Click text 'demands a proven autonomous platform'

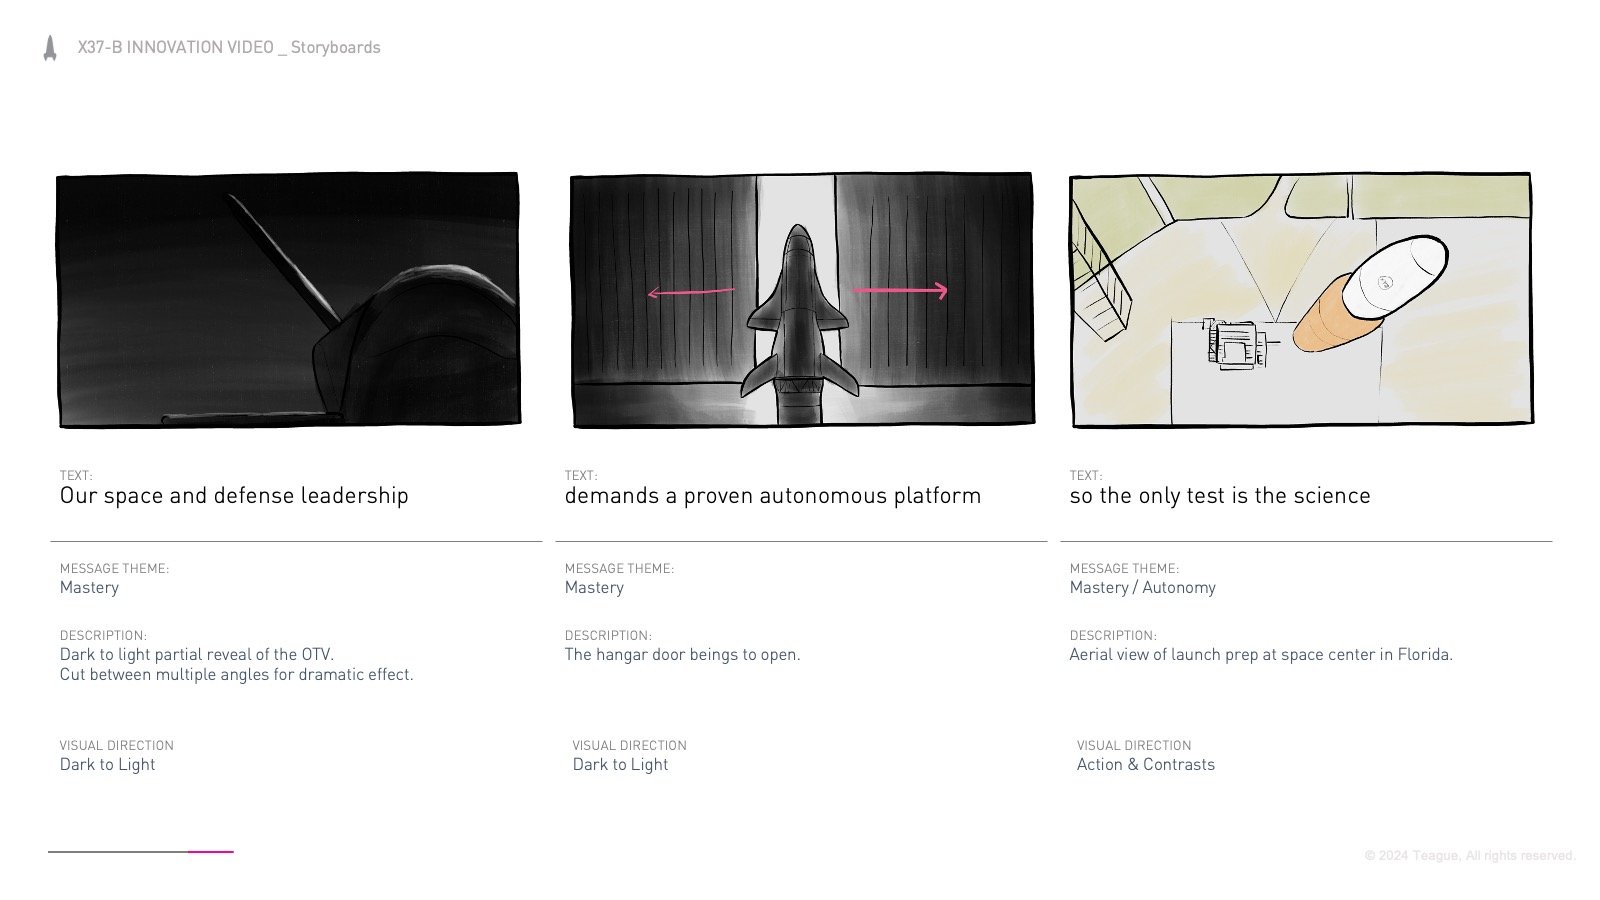[x=773, y=496]
